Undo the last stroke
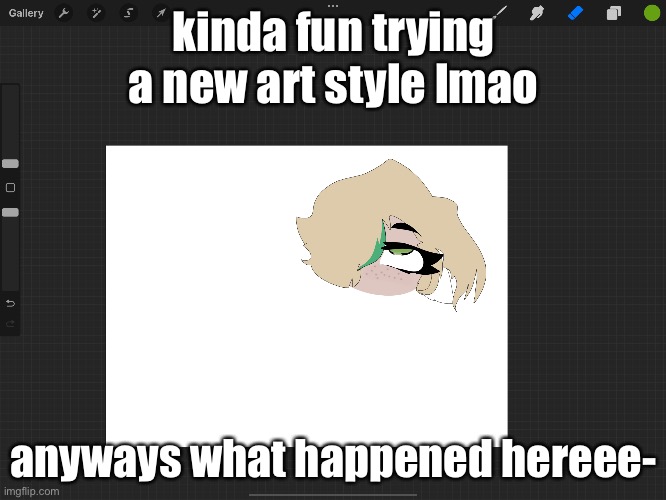Screen dimensions: 666x500 click(11, 303)
